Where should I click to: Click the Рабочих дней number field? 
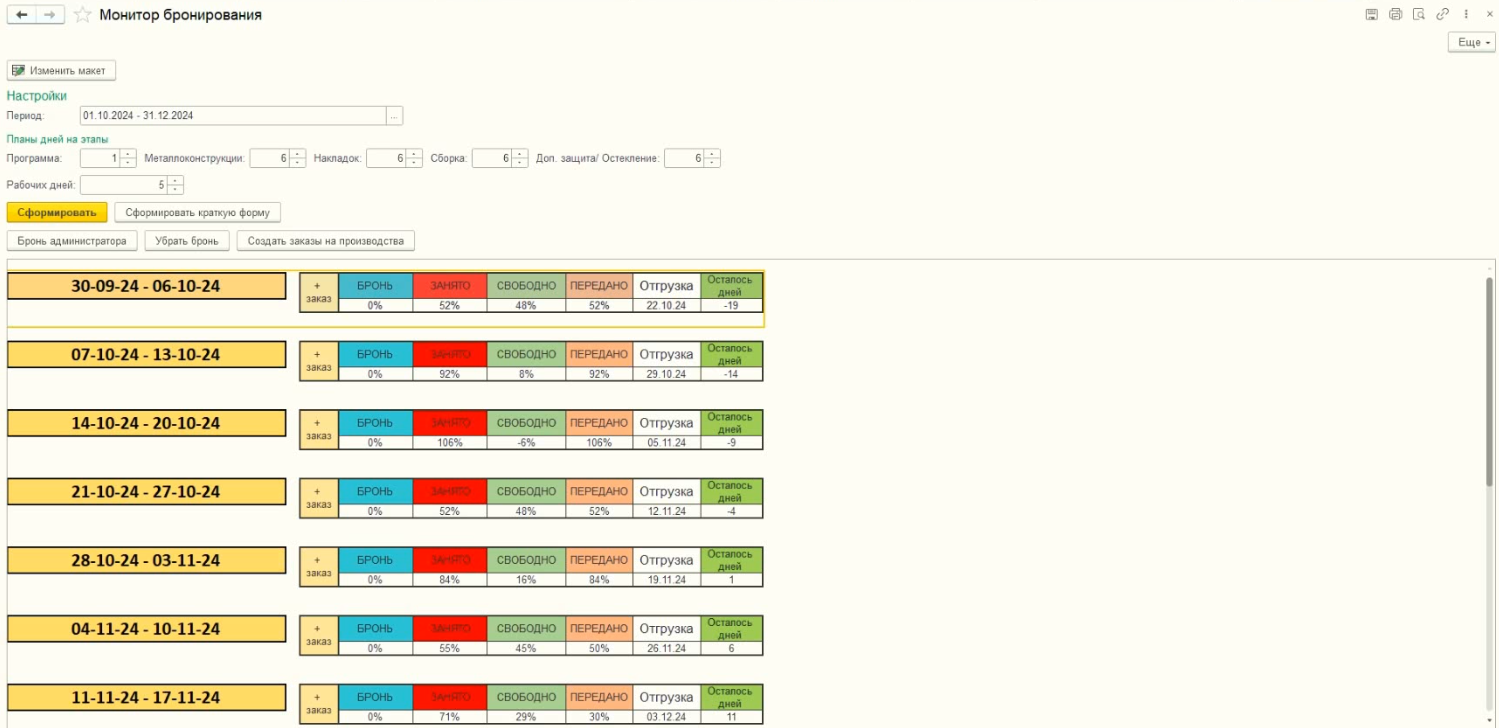click(123, 185)
